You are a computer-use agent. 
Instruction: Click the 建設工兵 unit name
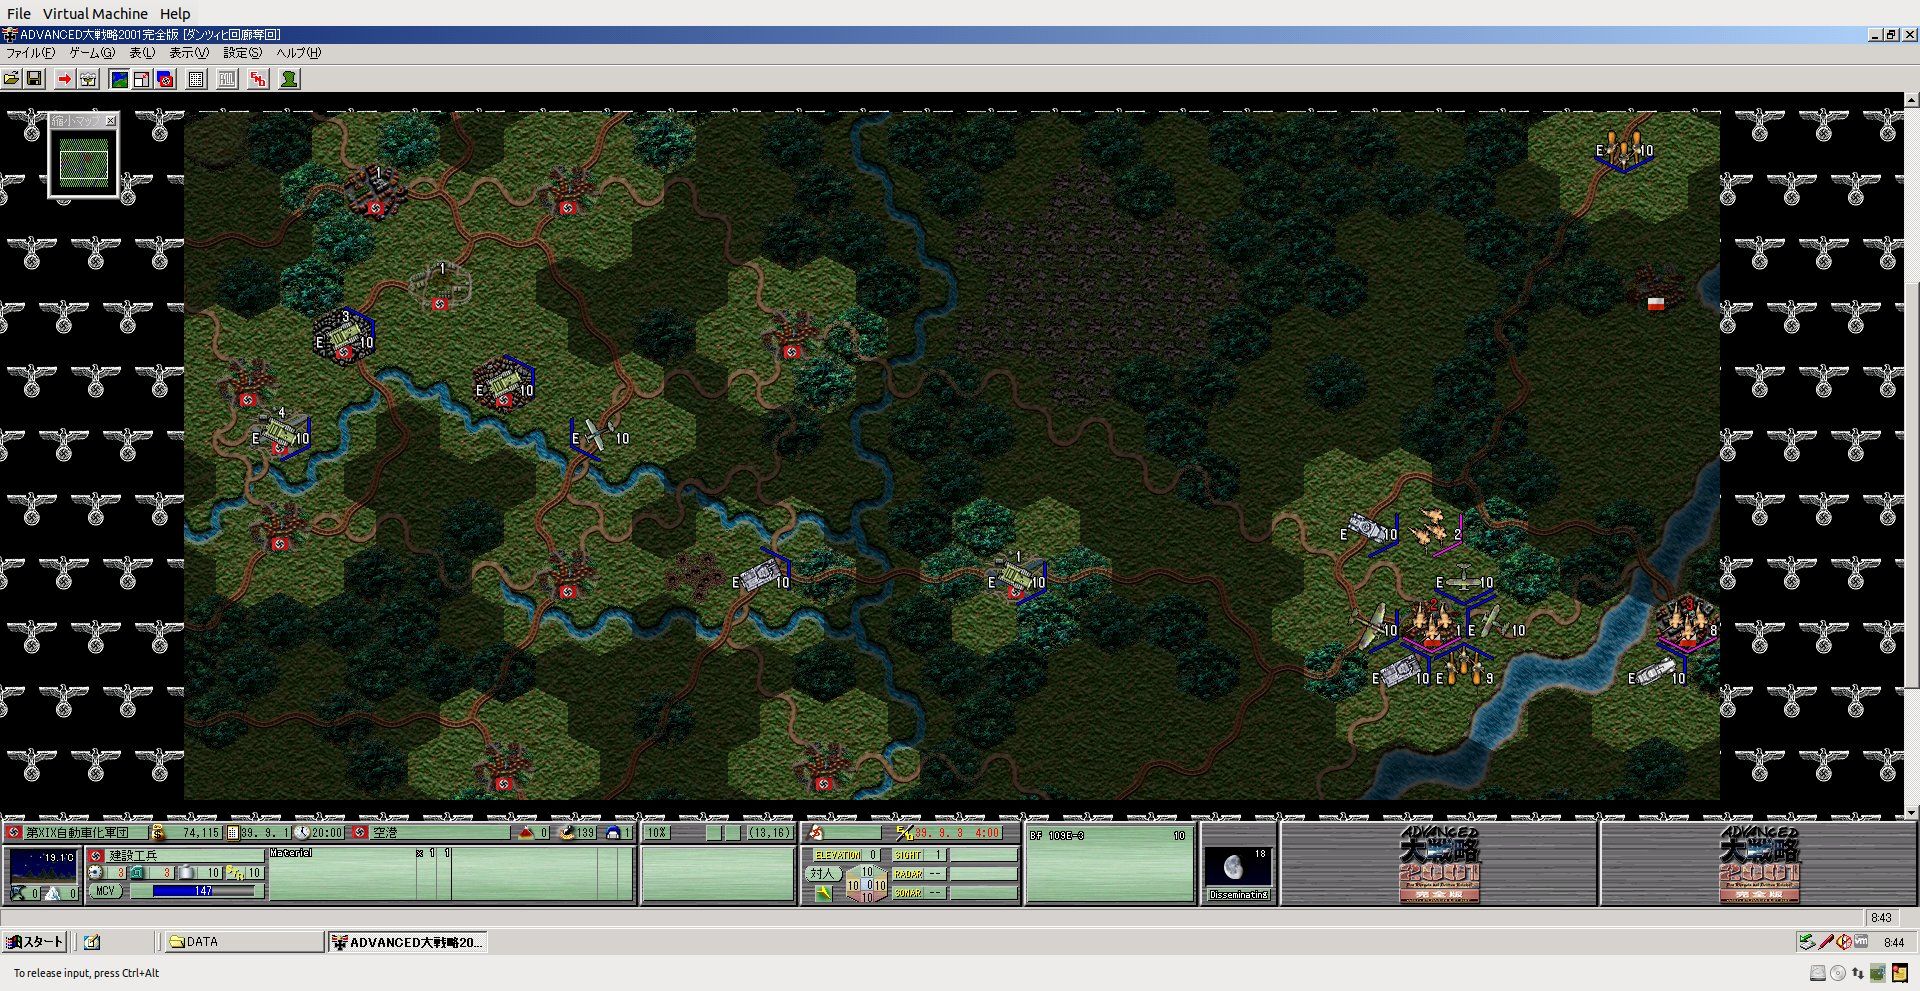point(133,856)
